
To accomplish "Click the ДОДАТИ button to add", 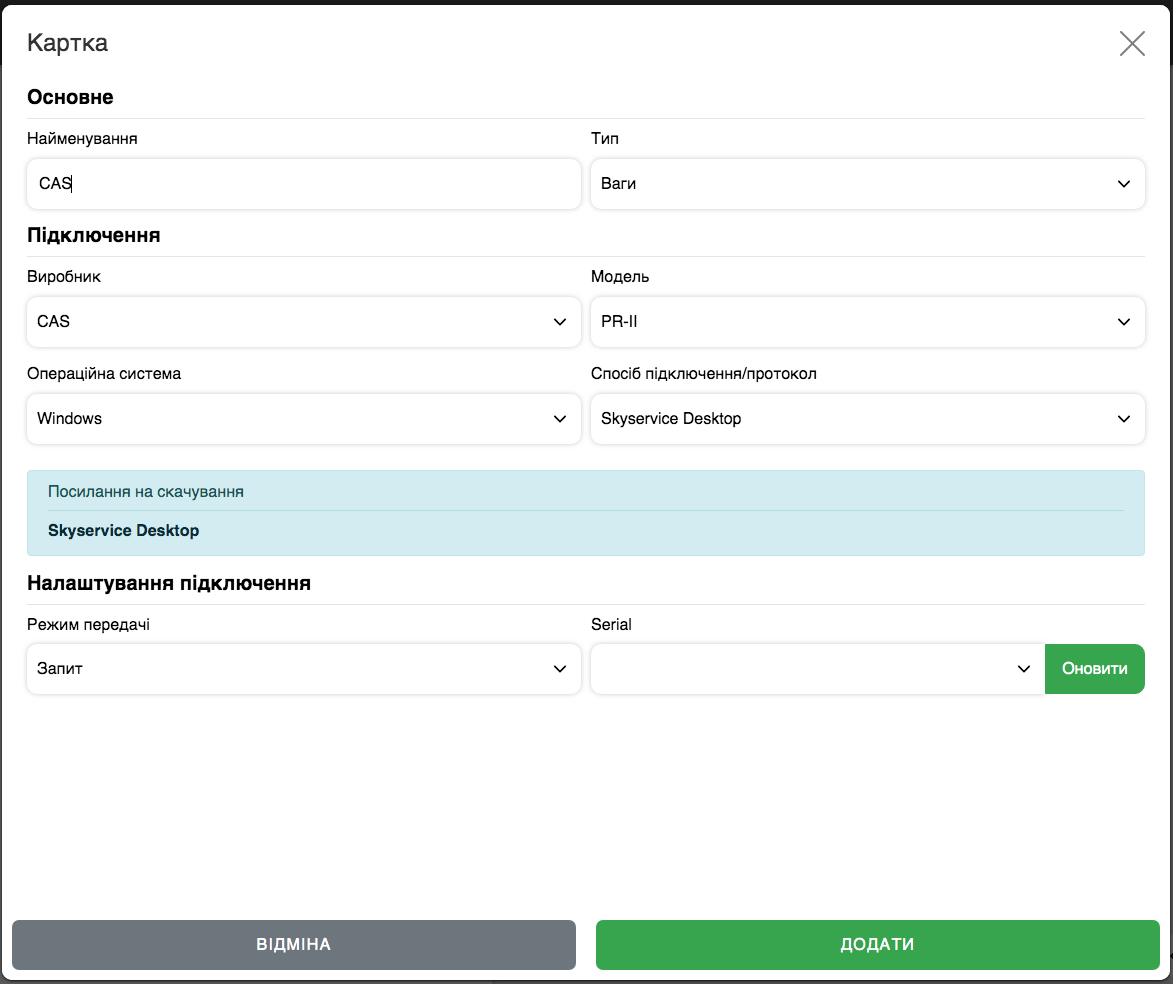I will click(877, 945).
